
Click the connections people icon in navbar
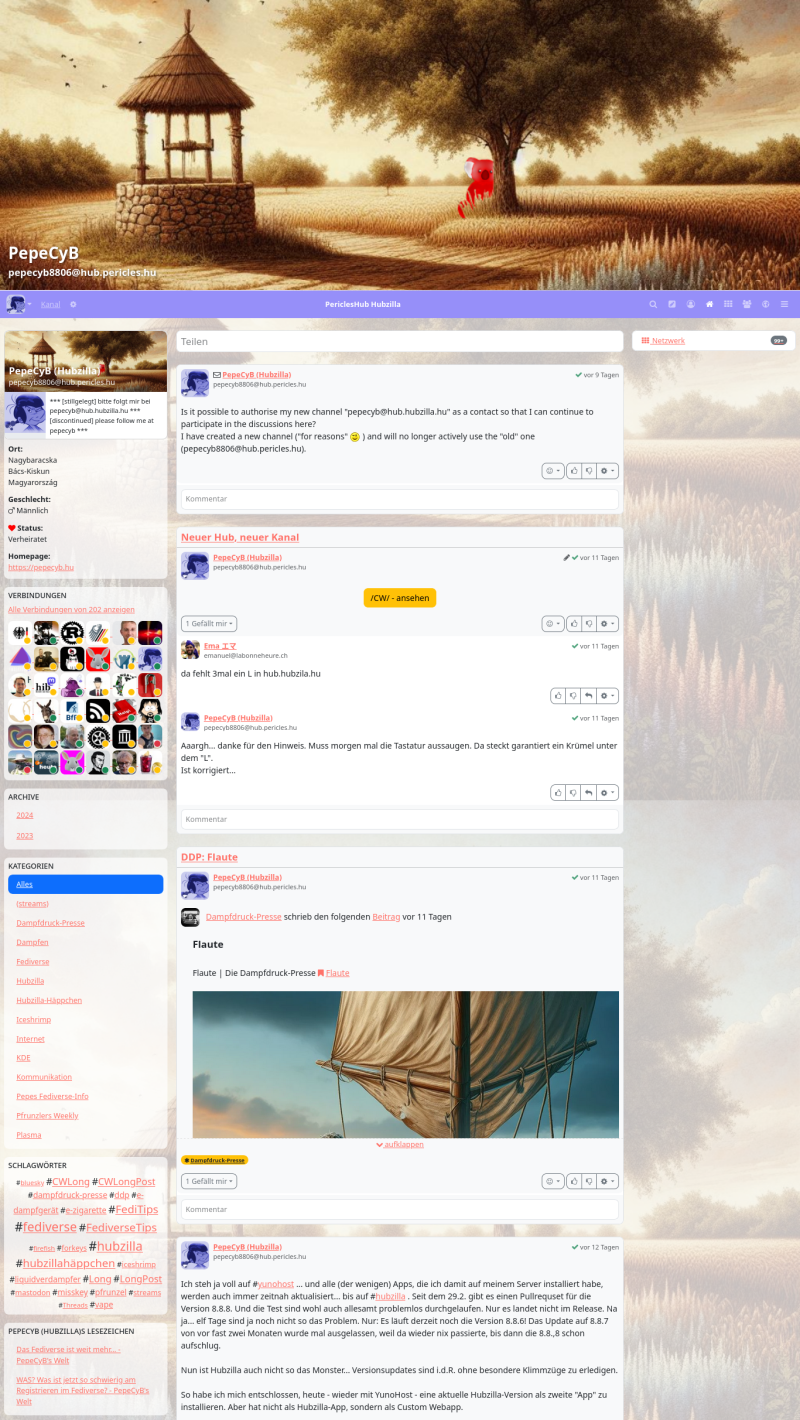point(747,304)
